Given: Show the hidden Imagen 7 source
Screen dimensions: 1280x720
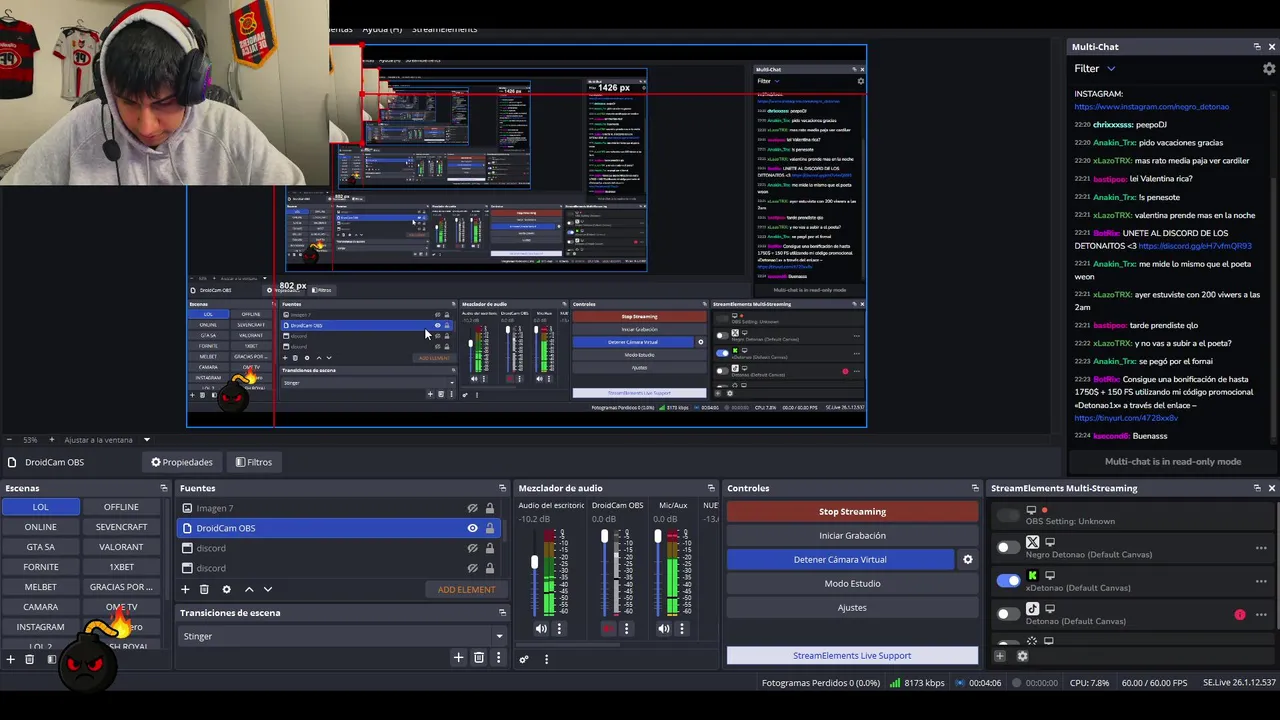Looking at the screenshot, I should [472, 508].
